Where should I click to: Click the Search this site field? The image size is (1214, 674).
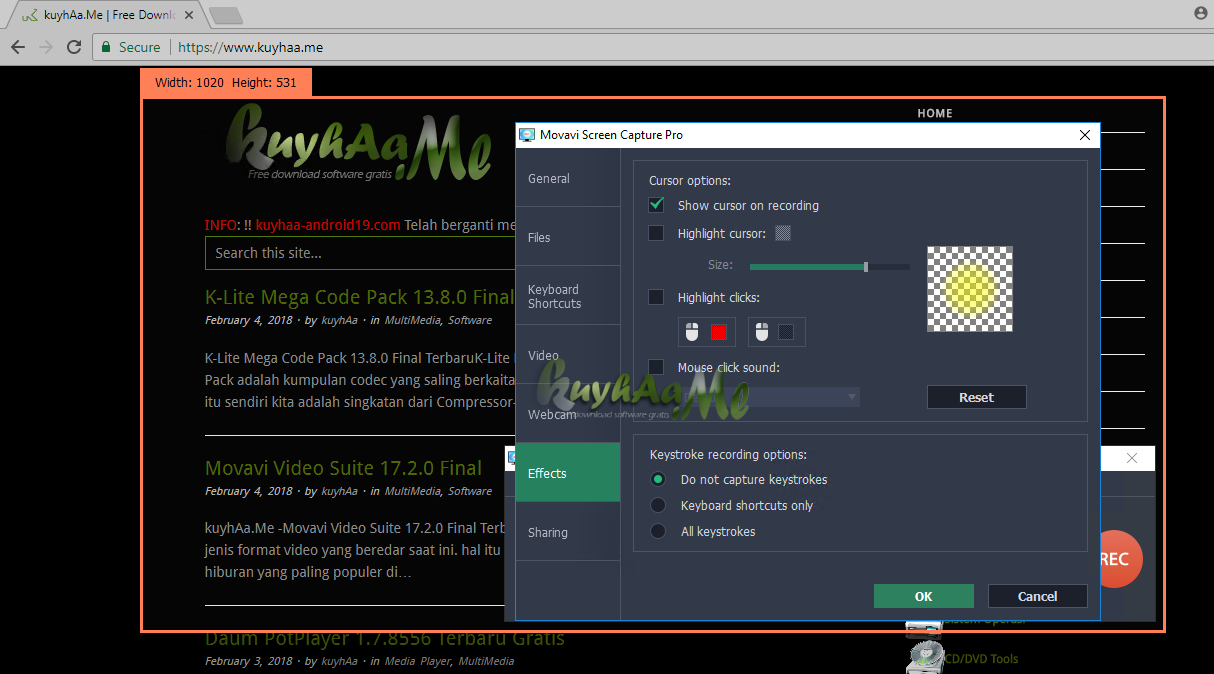360,253
